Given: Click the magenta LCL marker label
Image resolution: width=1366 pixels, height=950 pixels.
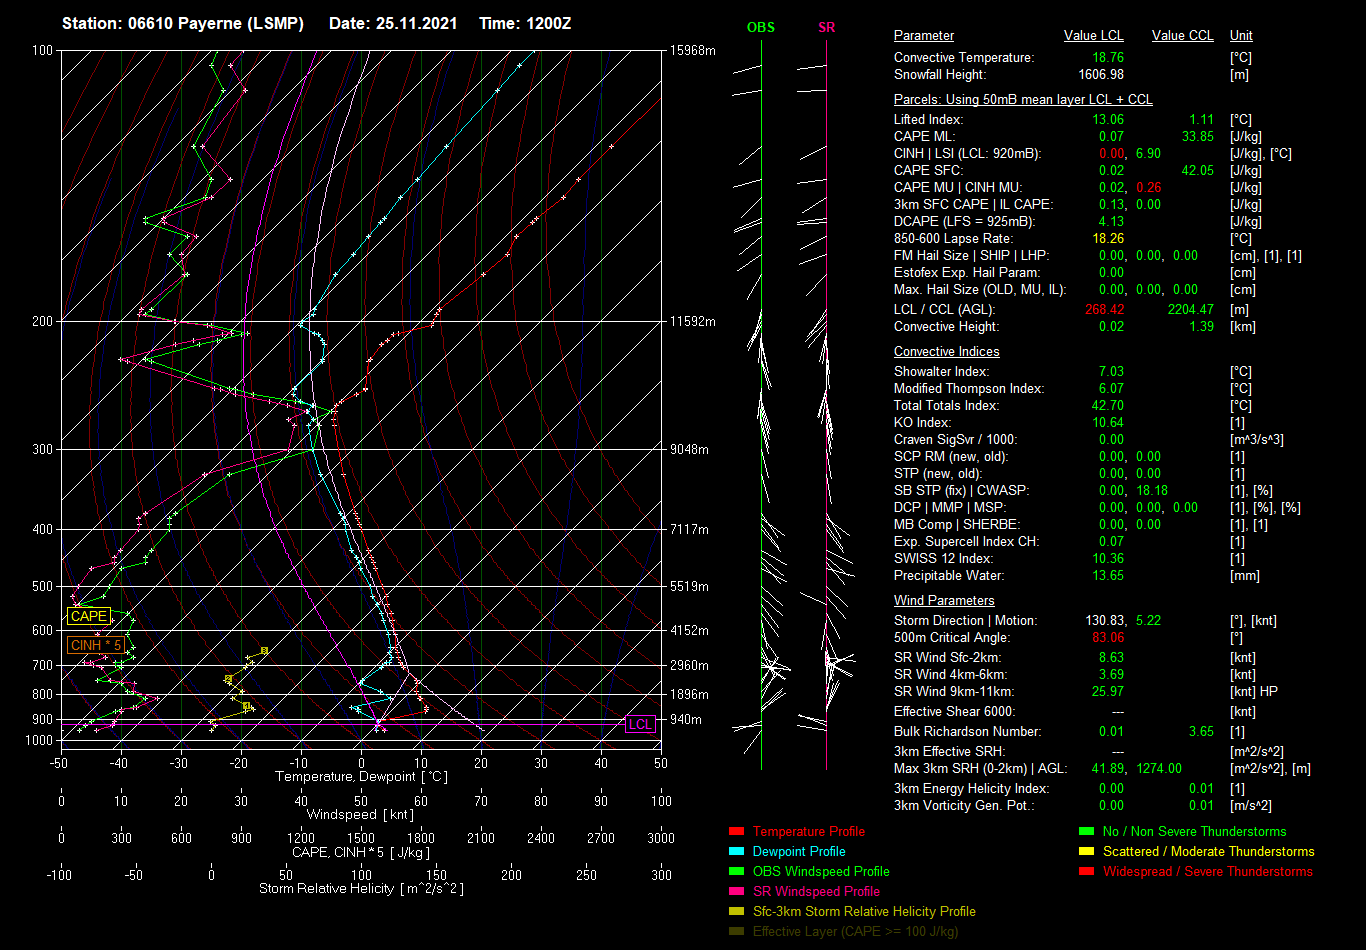Looking at the screenshot, I should tap(639, 725).
